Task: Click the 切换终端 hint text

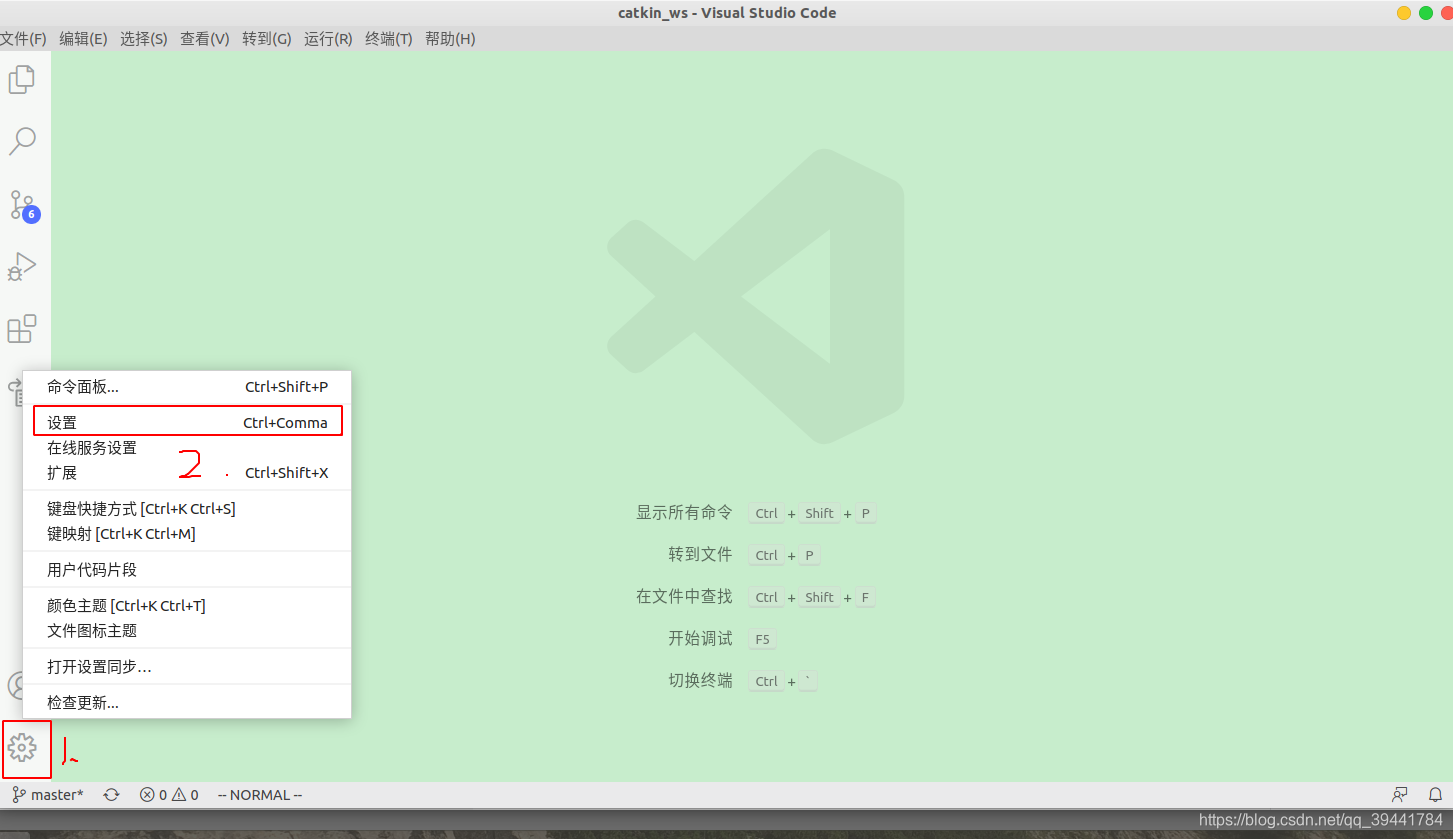Action: coord(700,681)
